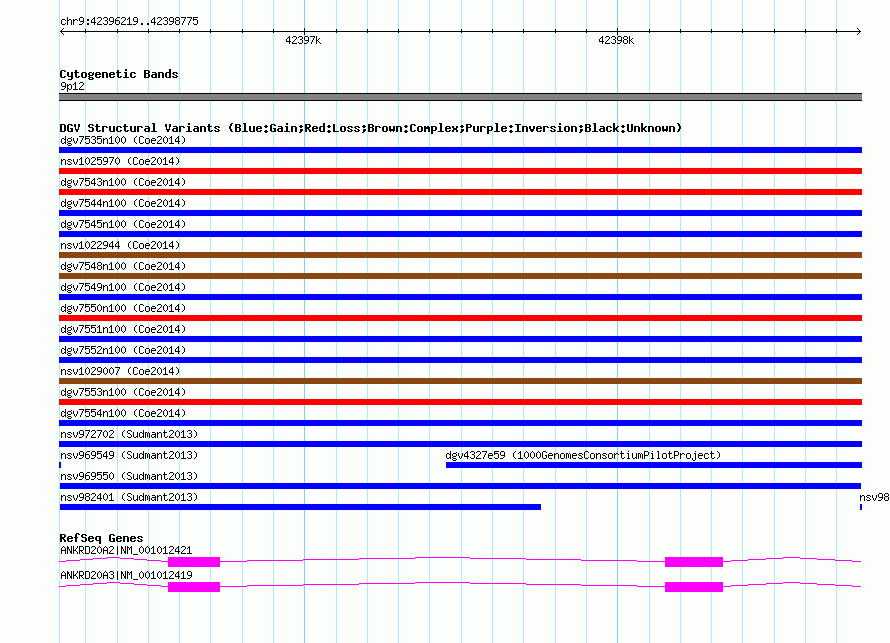Click the first exon block of ANKRD20A2
This screenshot has height=643, width=890.
194,562
